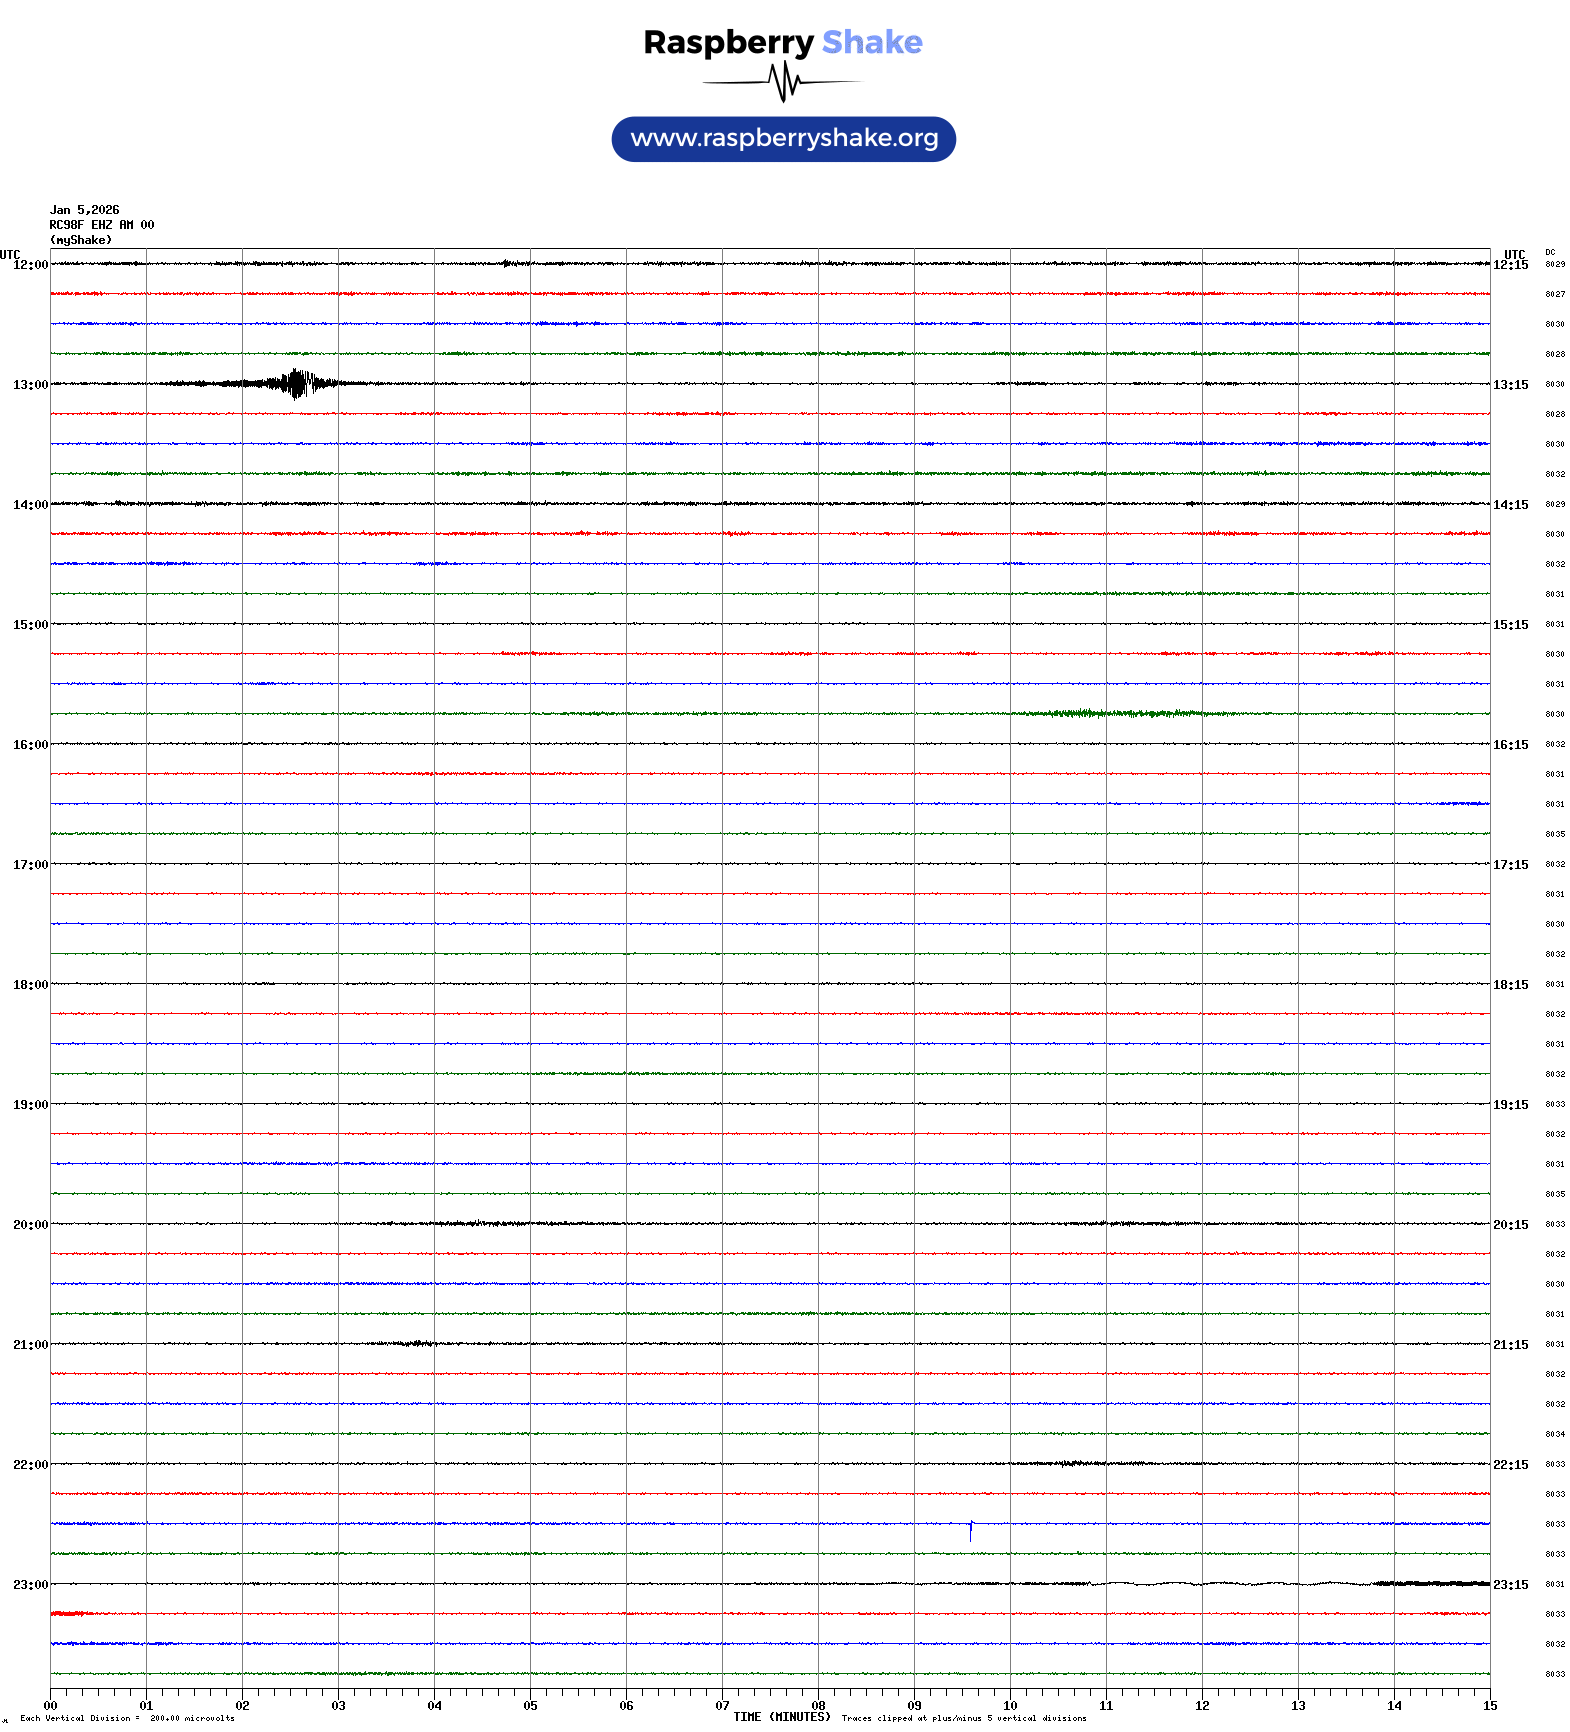Select the 18:00 hour label on the left
The image size is (1570, 1732).
[30, 985]
